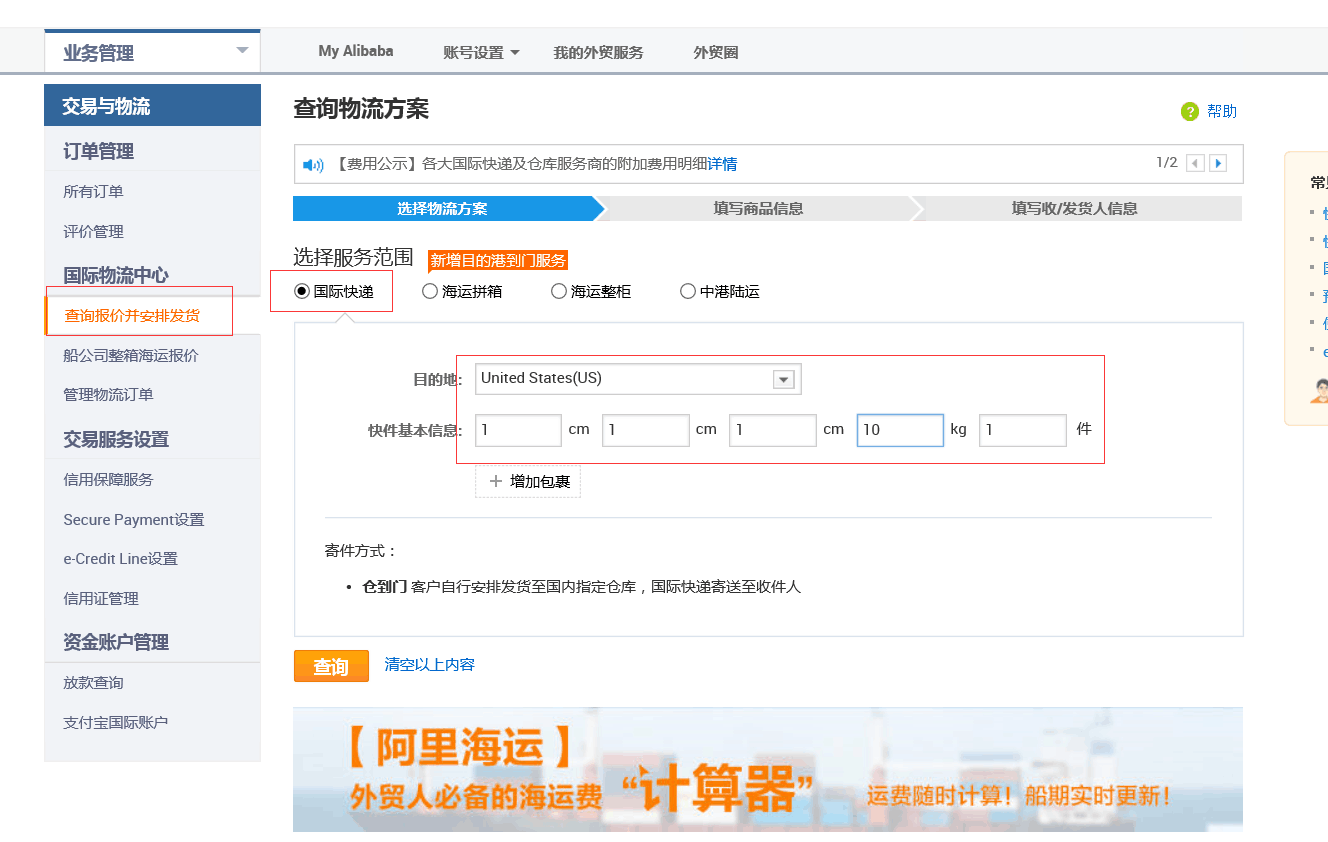Viewport: 1328px width, 842px height.
Task: Select the 海运拼箱 radio option
Action: (x=430, y=291)
